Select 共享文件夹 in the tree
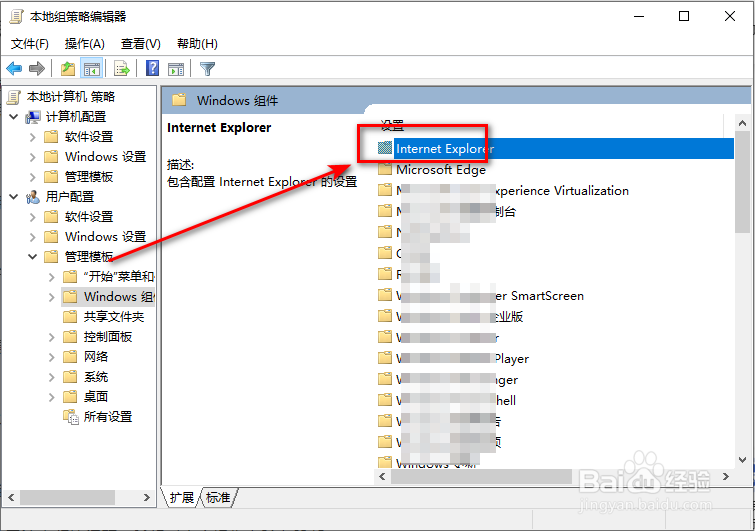Image resolution: width=755 pixels, height=531 pixels. pyautogui.click(x=114, y=317)
